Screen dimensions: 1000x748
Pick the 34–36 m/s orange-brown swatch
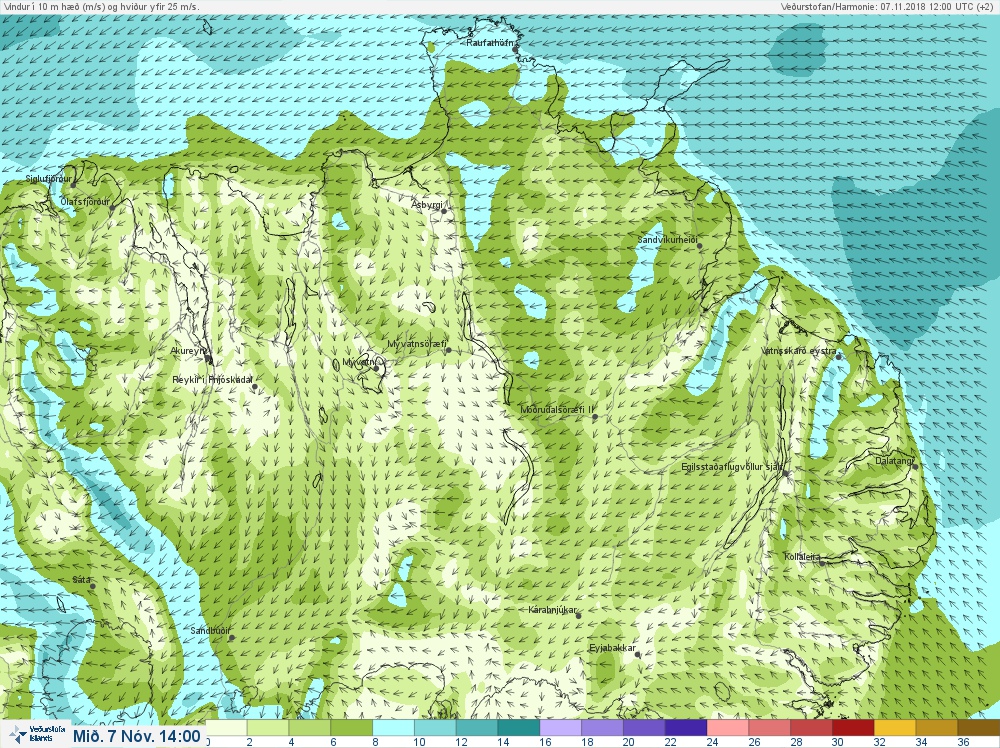pos(936,728)
